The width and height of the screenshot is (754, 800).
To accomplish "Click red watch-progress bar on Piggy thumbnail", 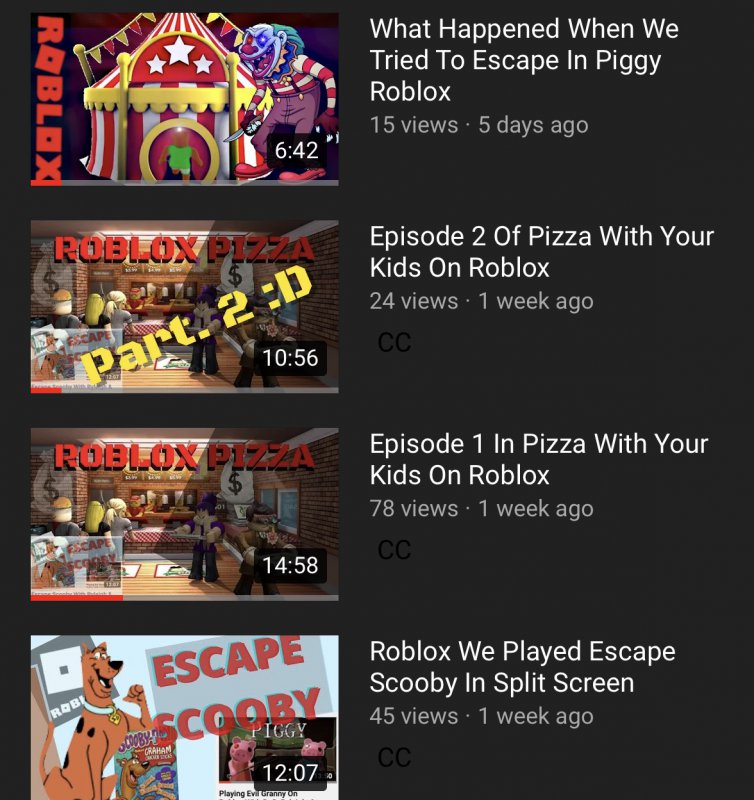I will click(x=46, y=183).
